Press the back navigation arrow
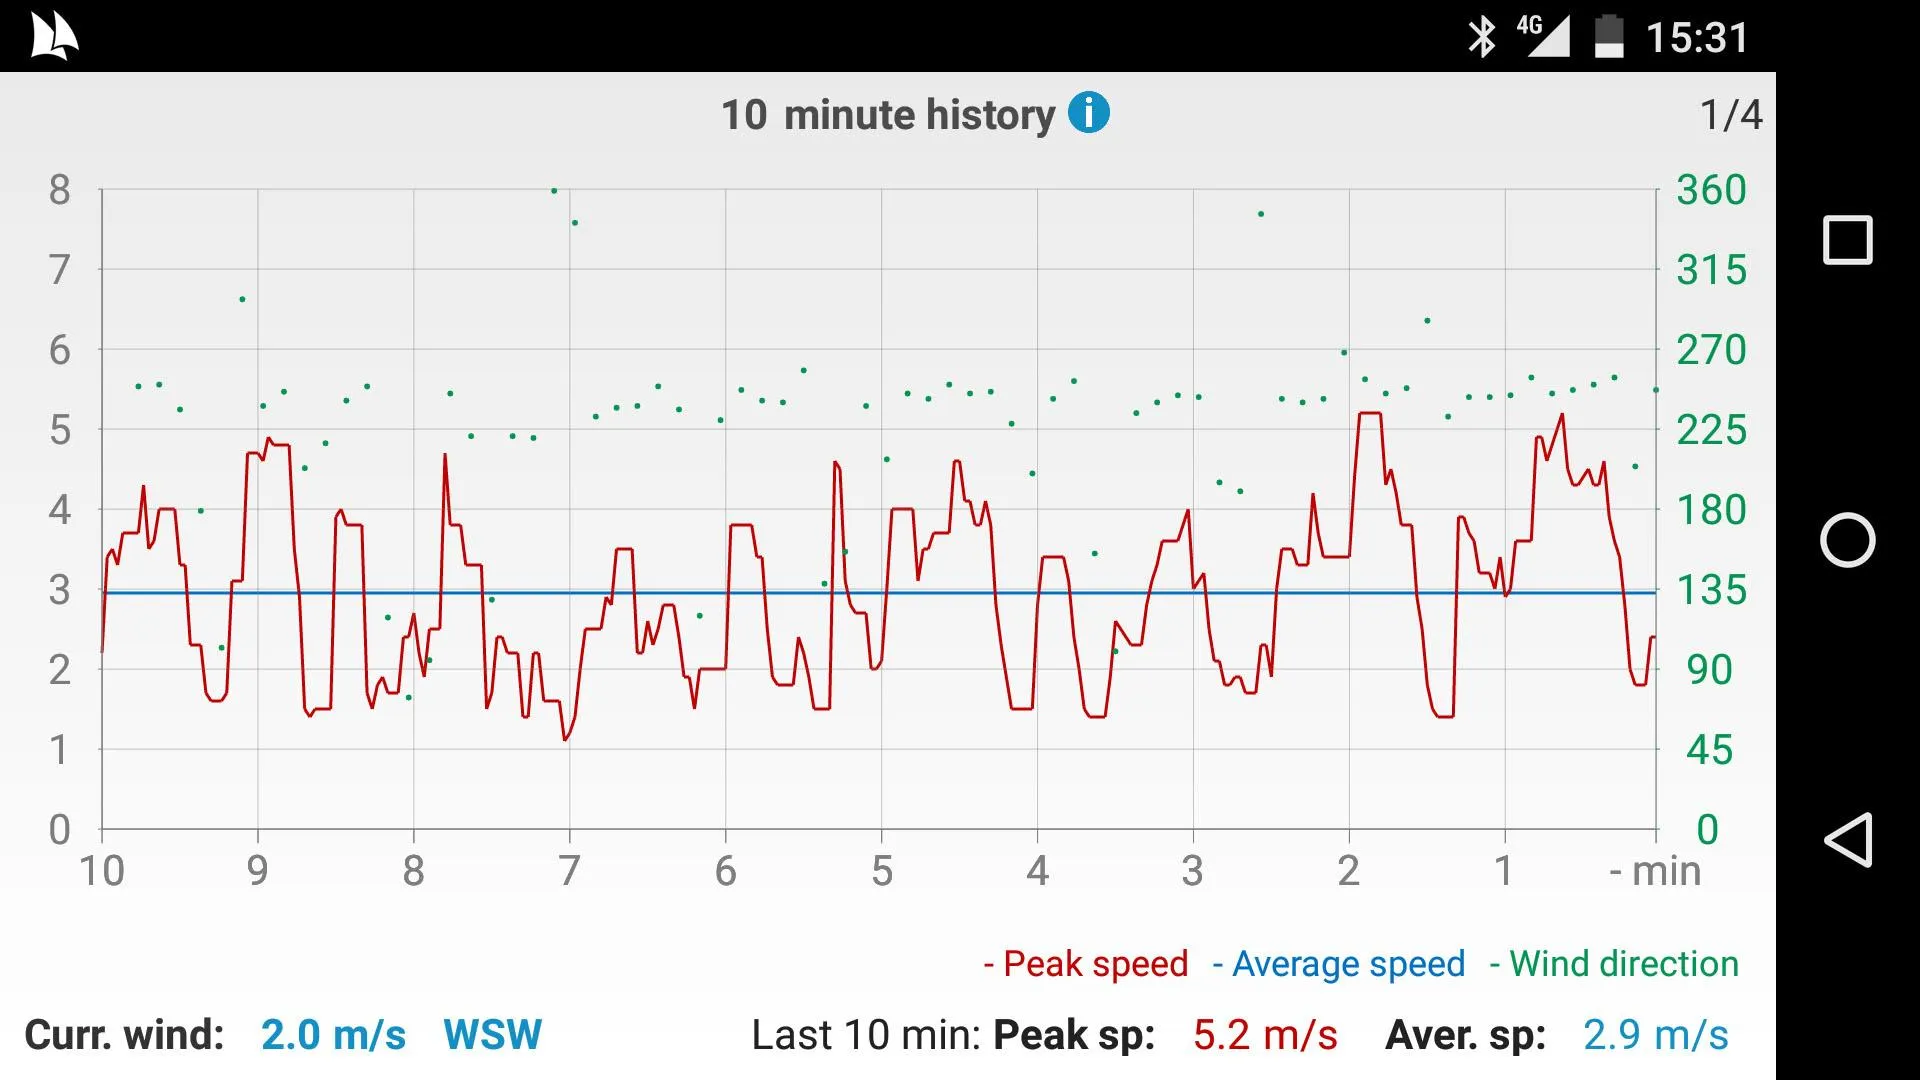Screen dimensions: 1920x1080 tap(1846, 839)
